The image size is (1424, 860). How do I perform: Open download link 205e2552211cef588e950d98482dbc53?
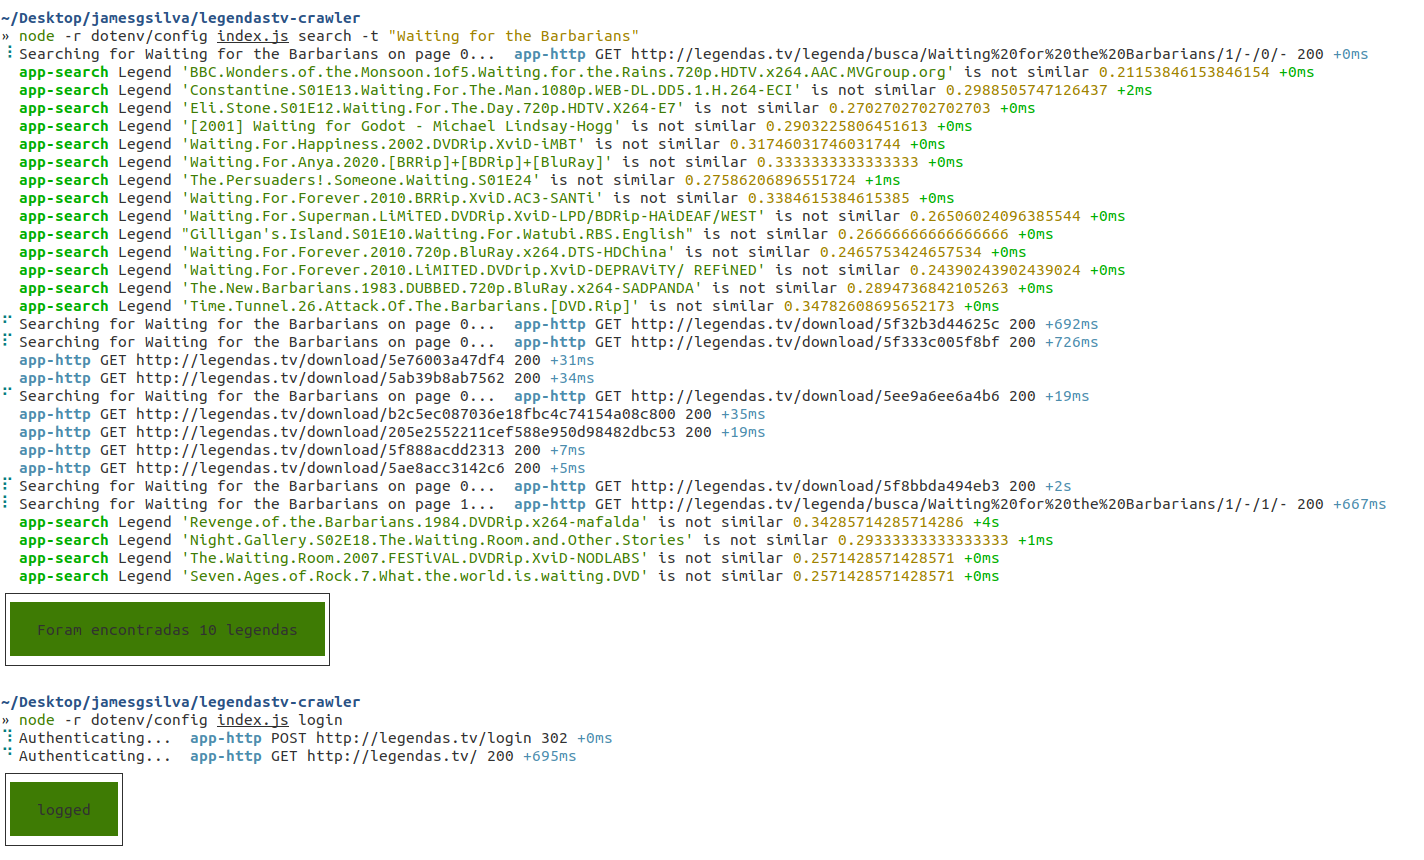pos(406,432)
